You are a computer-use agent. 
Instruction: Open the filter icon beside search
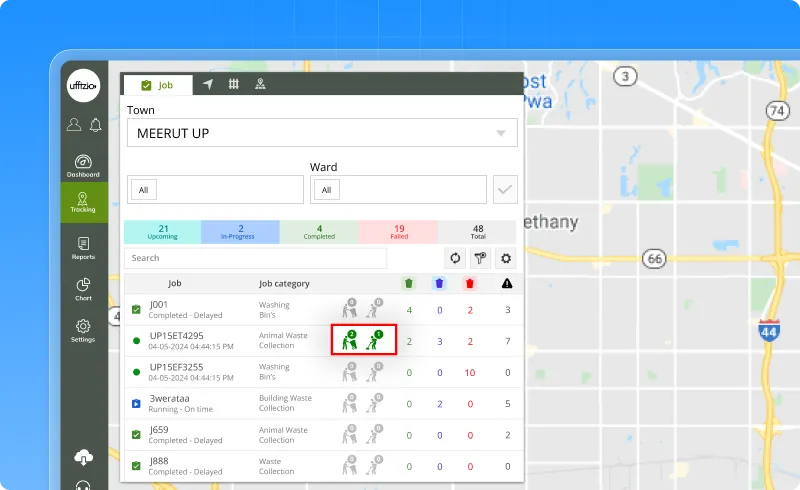[x=480, y=258]
